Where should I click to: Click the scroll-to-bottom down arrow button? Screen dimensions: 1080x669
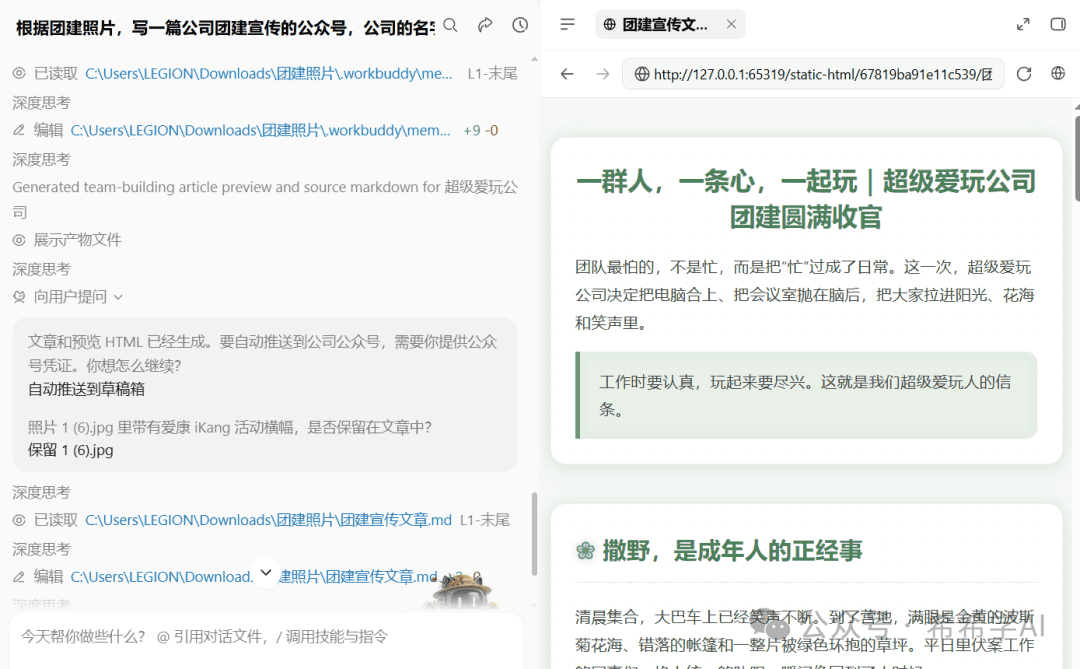[x=266, y=573]
